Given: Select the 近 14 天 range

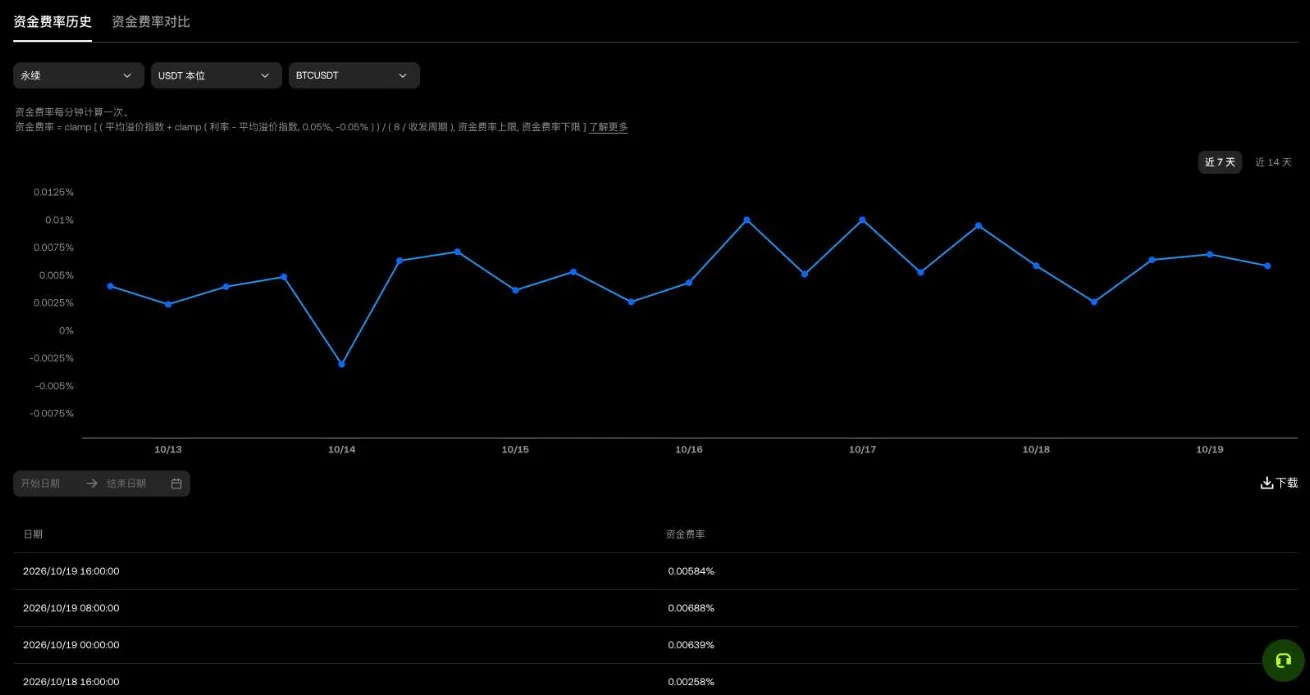Looking at the screenshot, I should pos(1273,162).
